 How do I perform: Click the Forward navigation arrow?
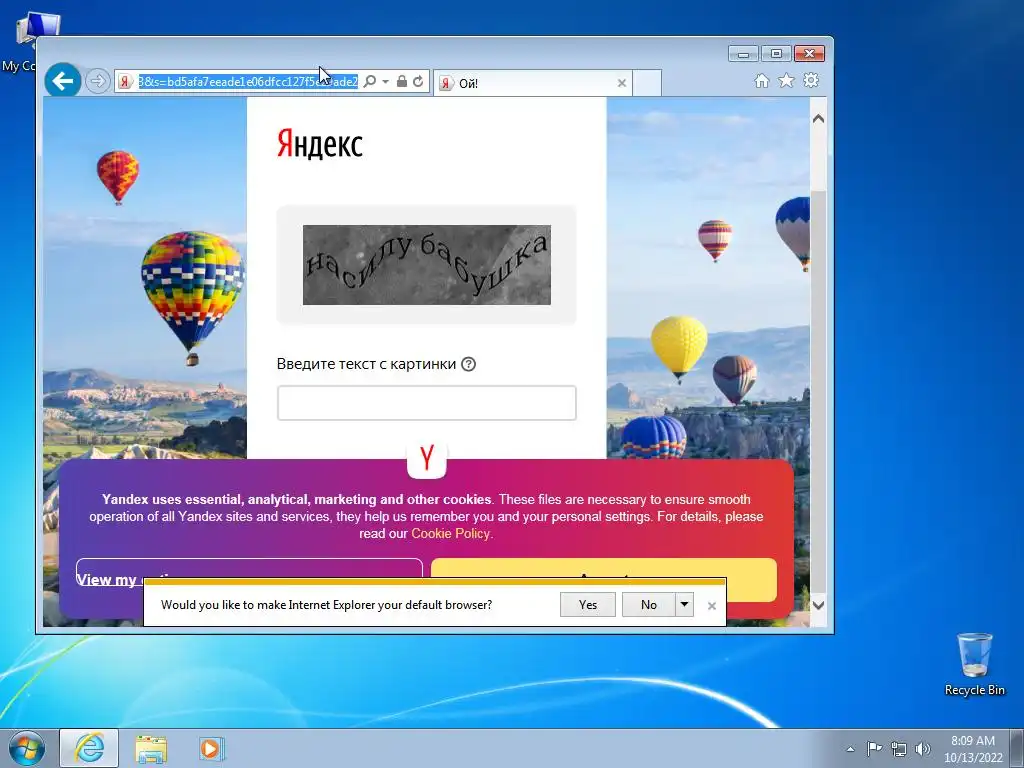(x=97, y=81)
